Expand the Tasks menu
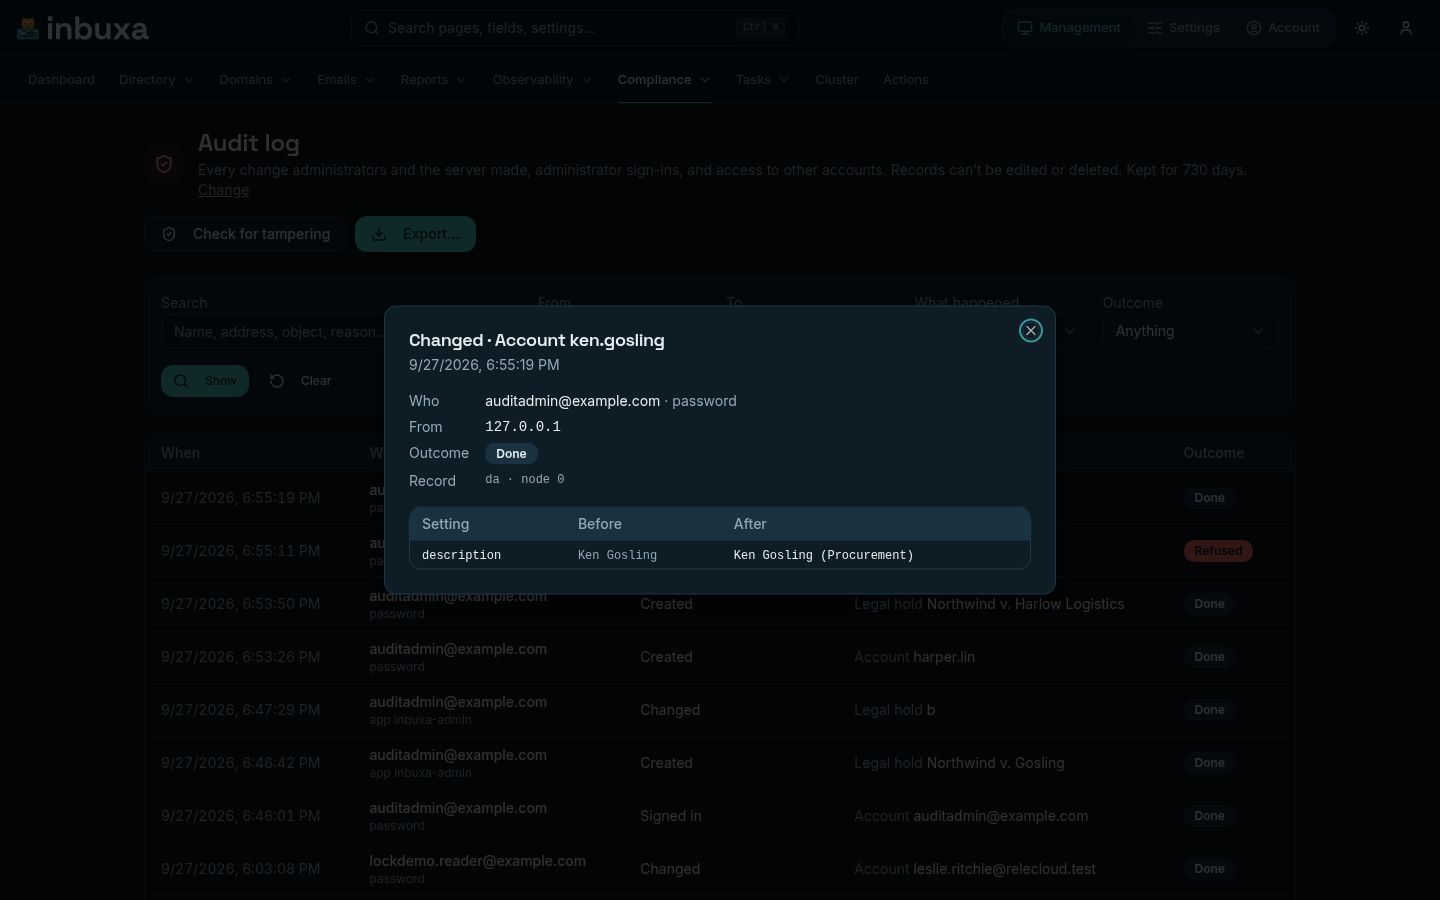Viewport: 1440px width, 900px height. (x=762, y=80)
